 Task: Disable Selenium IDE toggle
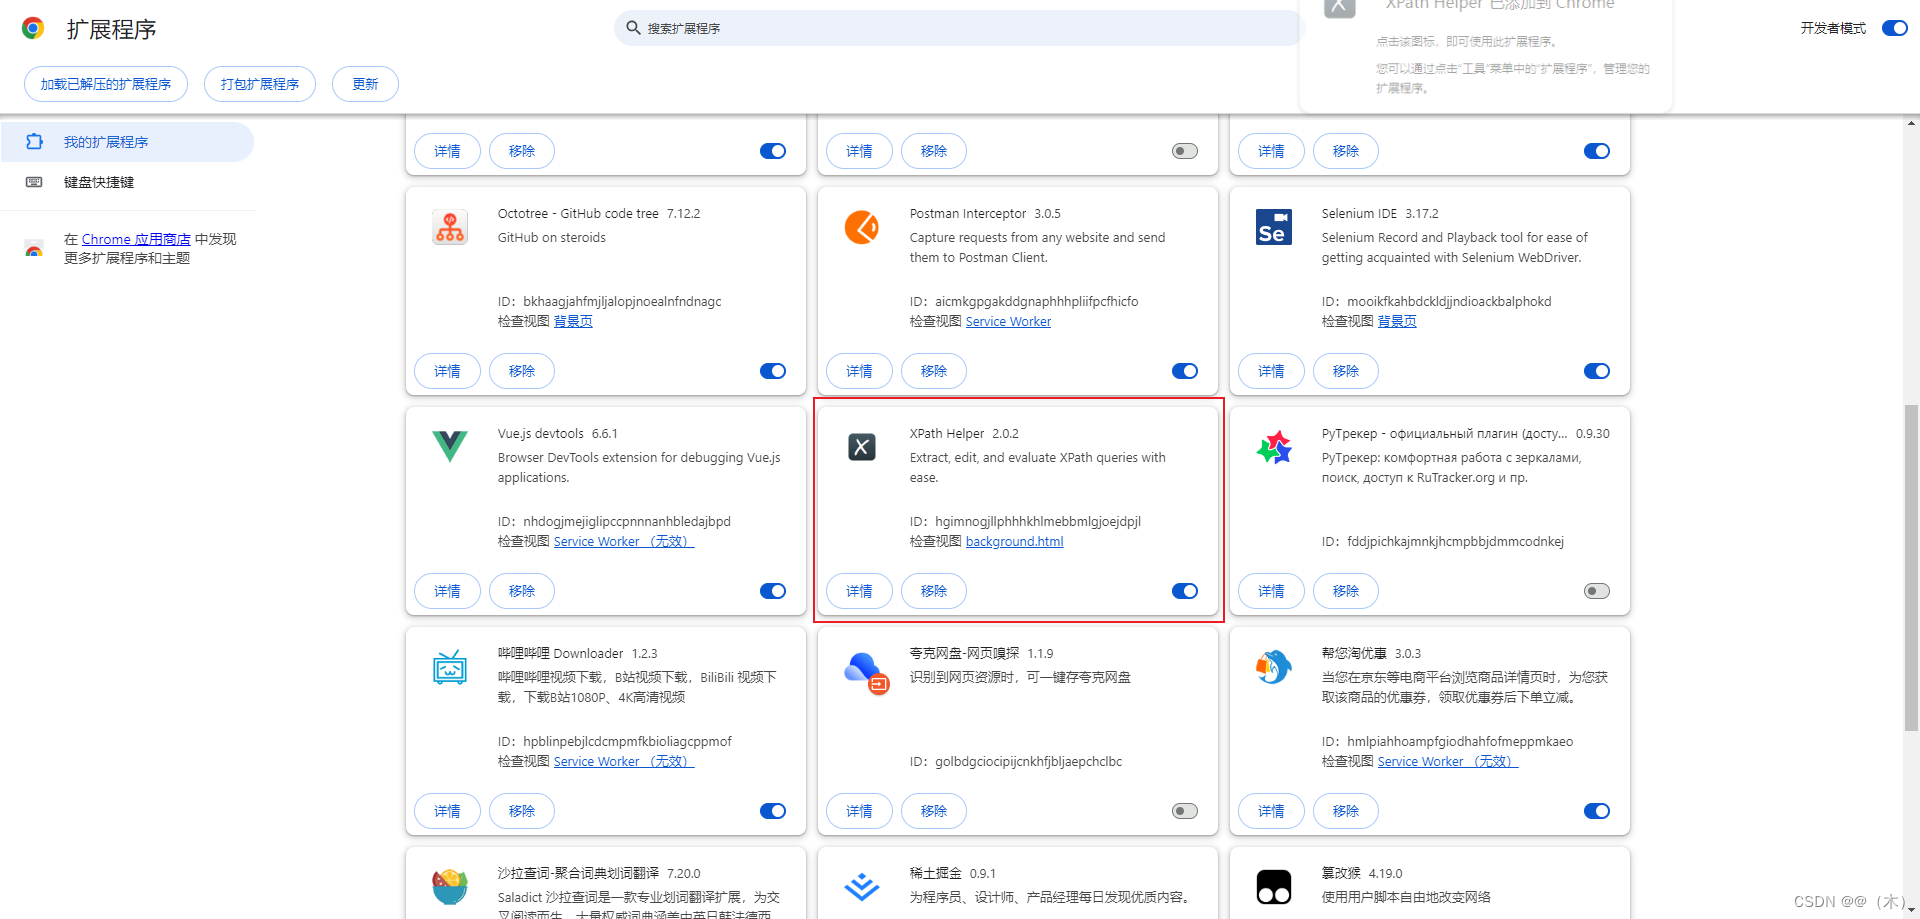1597,371
